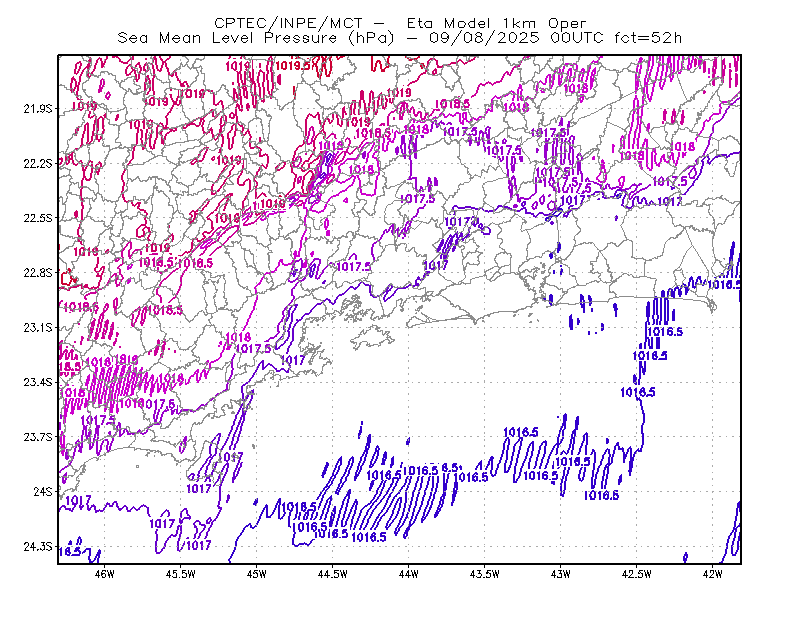Select the "43.5W" longitude axis label

(x=485, y=574)
